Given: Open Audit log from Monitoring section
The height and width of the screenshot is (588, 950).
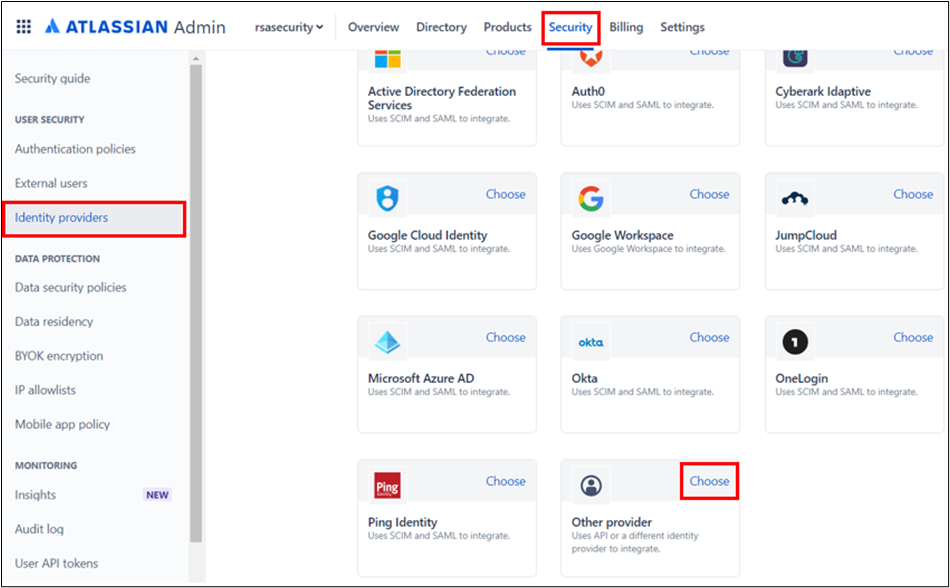Looking at the screenshot, I should tap(39, 529).
